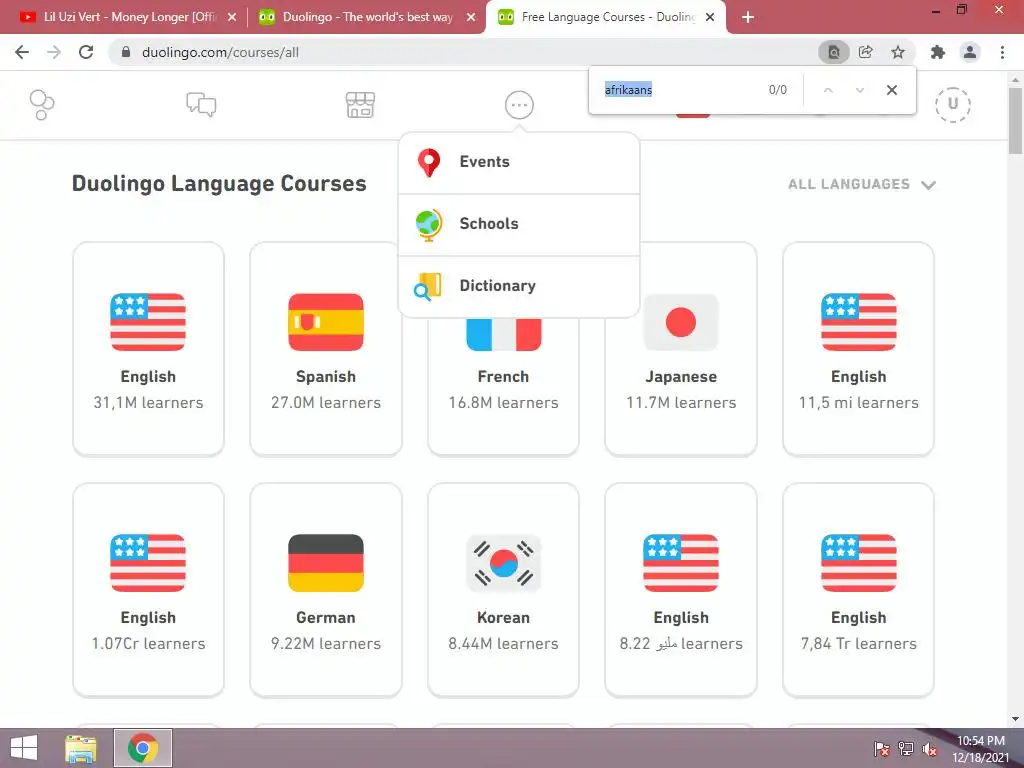1024x768 pixels.
Task: Open the Extensions puzzle icon
Action: tap(938, 52)
